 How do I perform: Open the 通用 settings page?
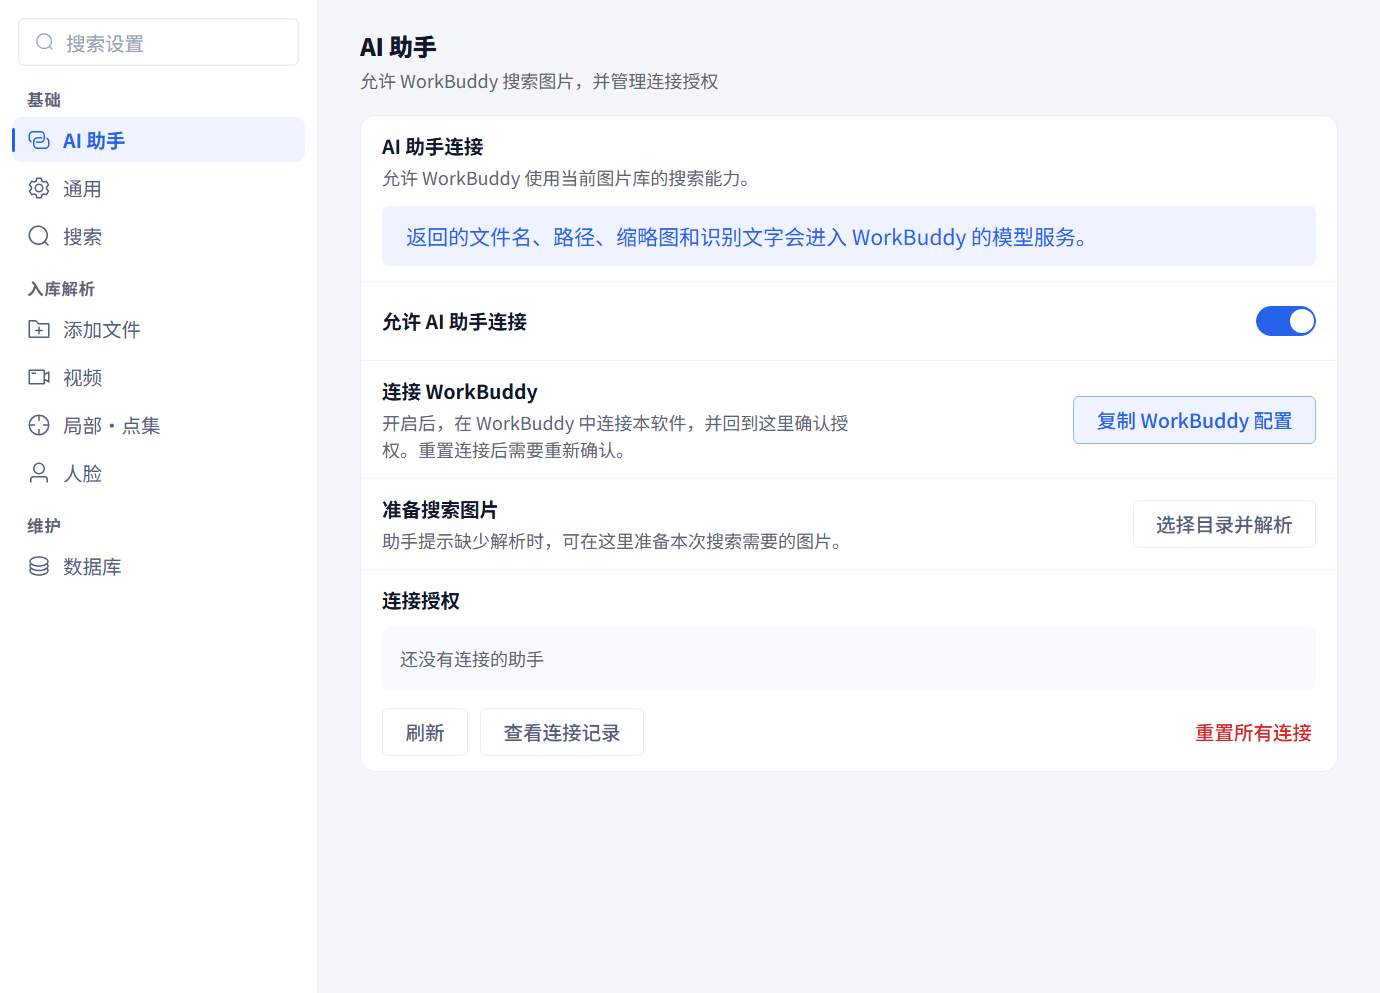point(159,188)
